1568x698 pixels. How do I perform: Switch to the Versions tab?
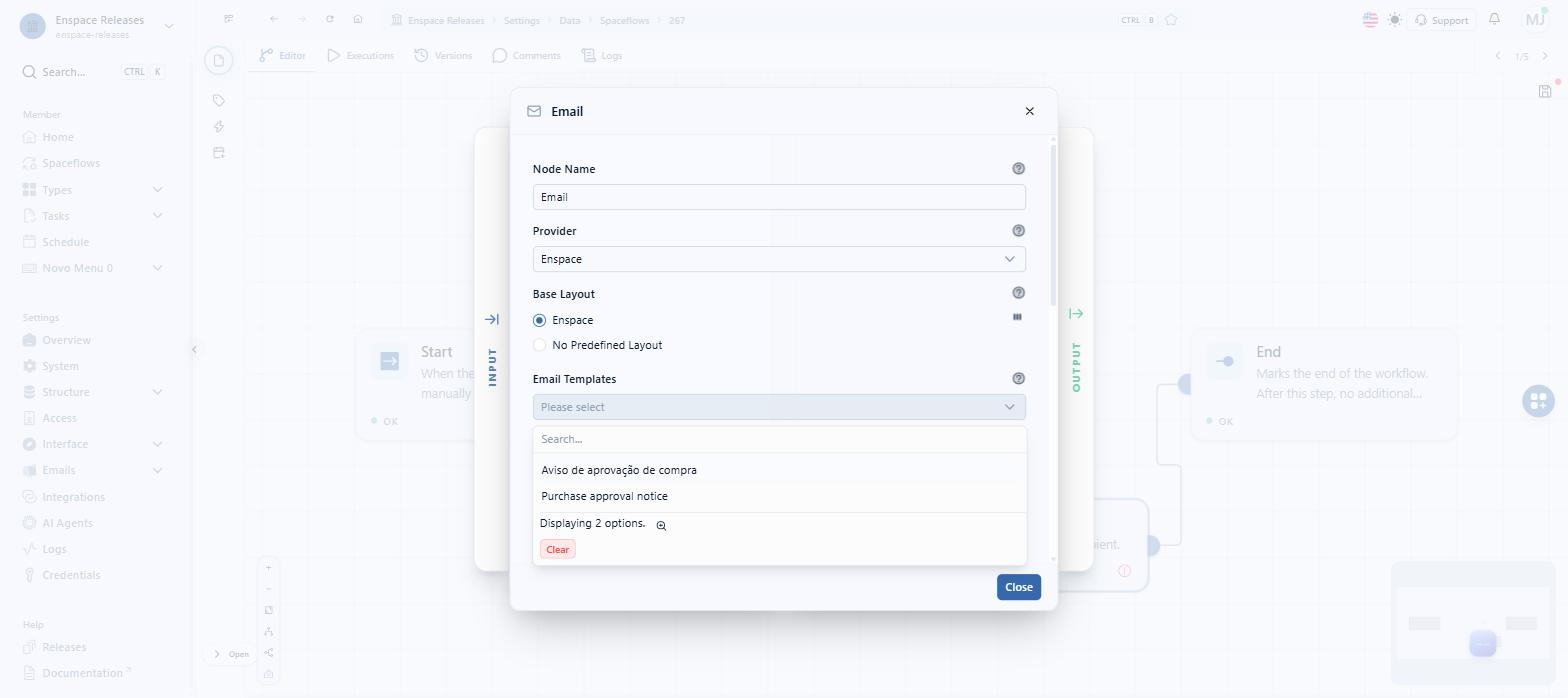pos(443,56)
